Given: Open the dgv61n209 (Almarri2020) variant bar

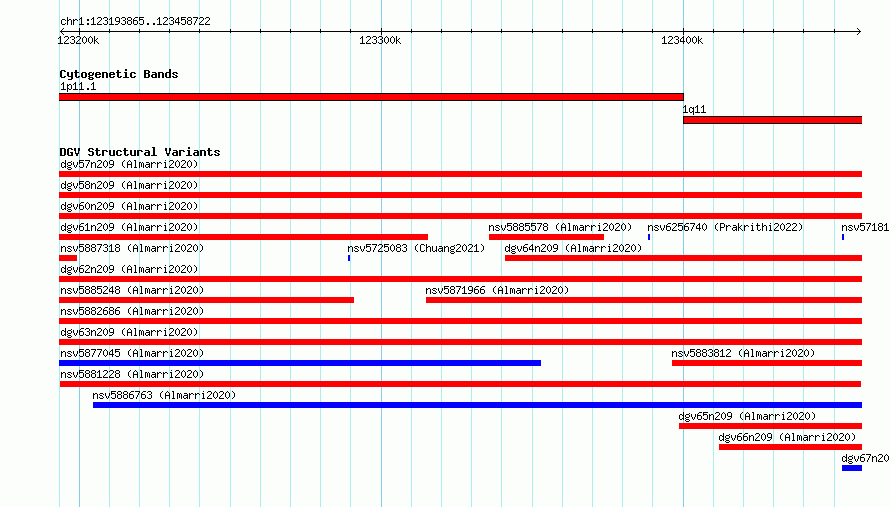Looking at the screenshot, I should 244,237.
